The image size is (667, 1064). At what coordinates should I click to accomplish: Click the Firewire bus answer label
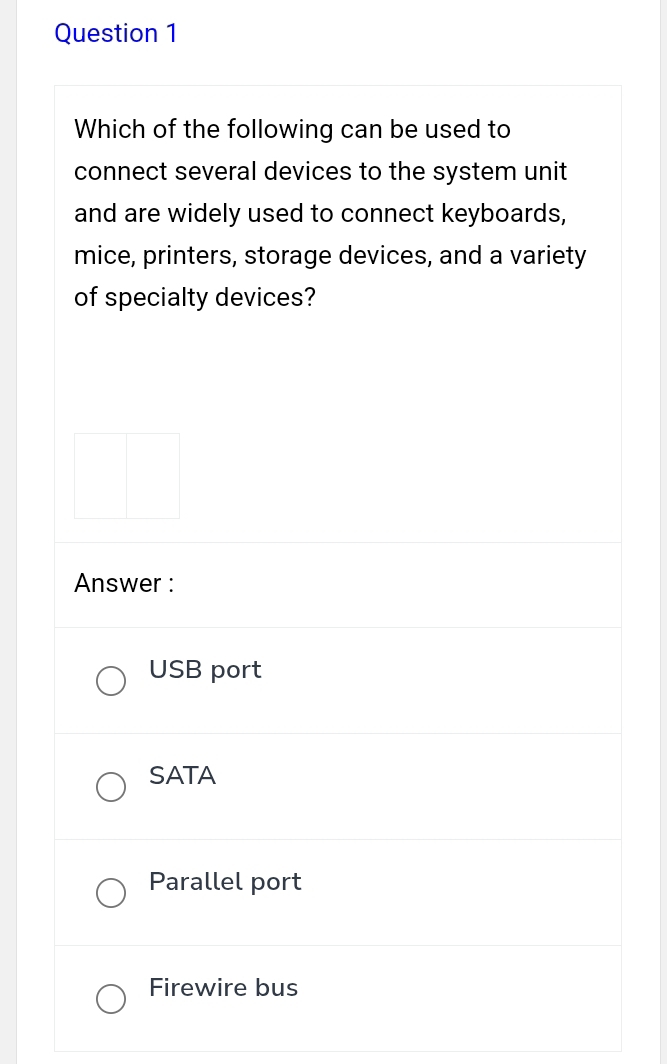point(223,988)
